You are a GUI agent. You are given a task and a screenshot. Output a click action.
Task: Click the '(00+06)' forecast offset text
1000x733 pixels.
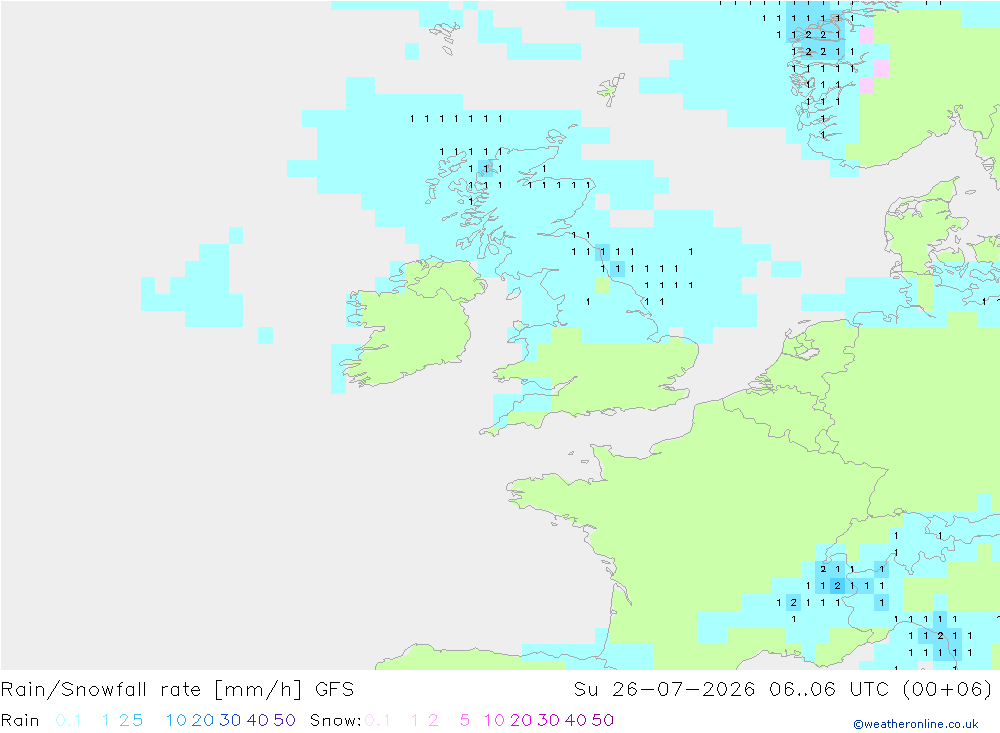pyautogui.click(x=947, y=690)
